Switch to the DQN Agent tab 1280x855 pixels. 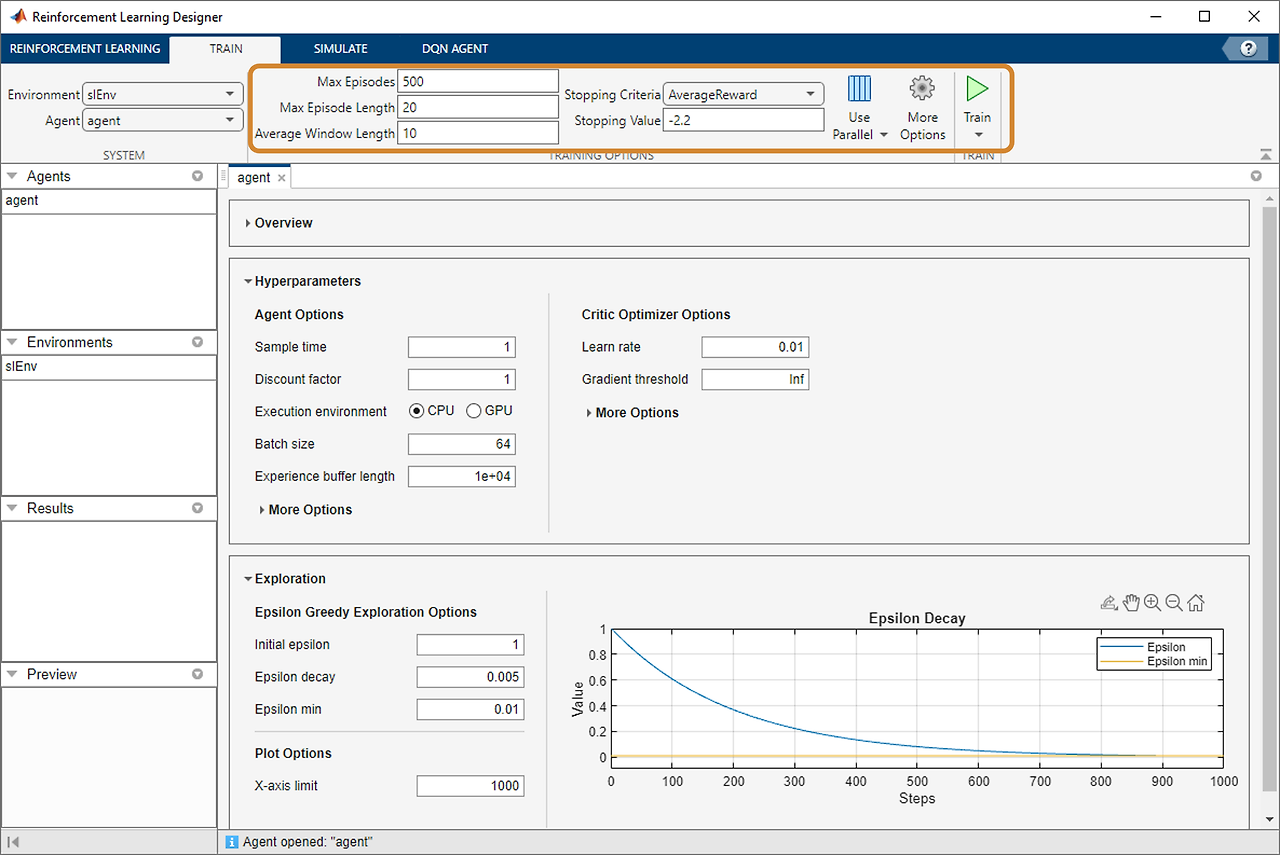tap(455, 48)
